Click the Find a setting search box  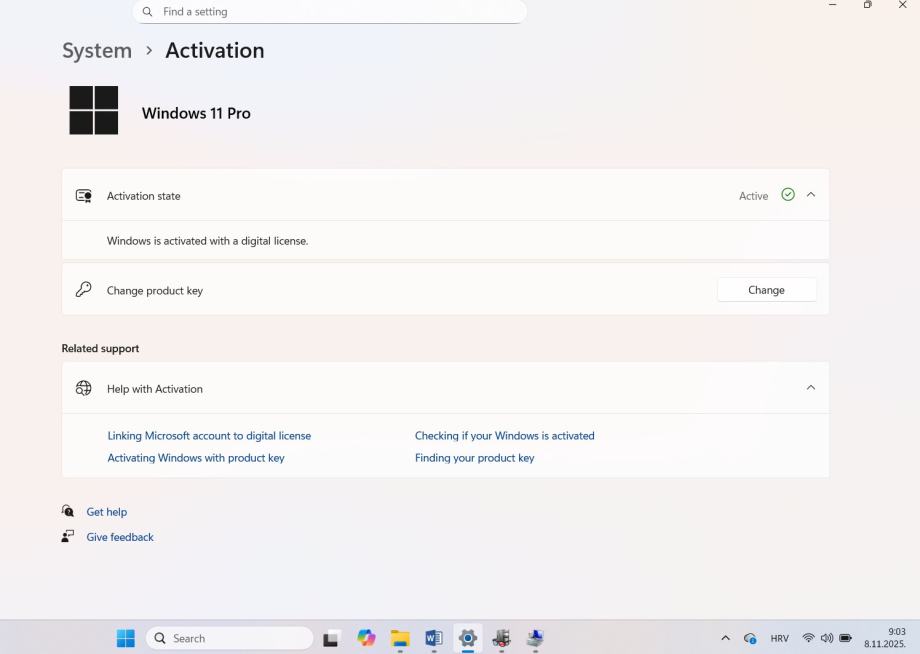[x=330, y=12]
